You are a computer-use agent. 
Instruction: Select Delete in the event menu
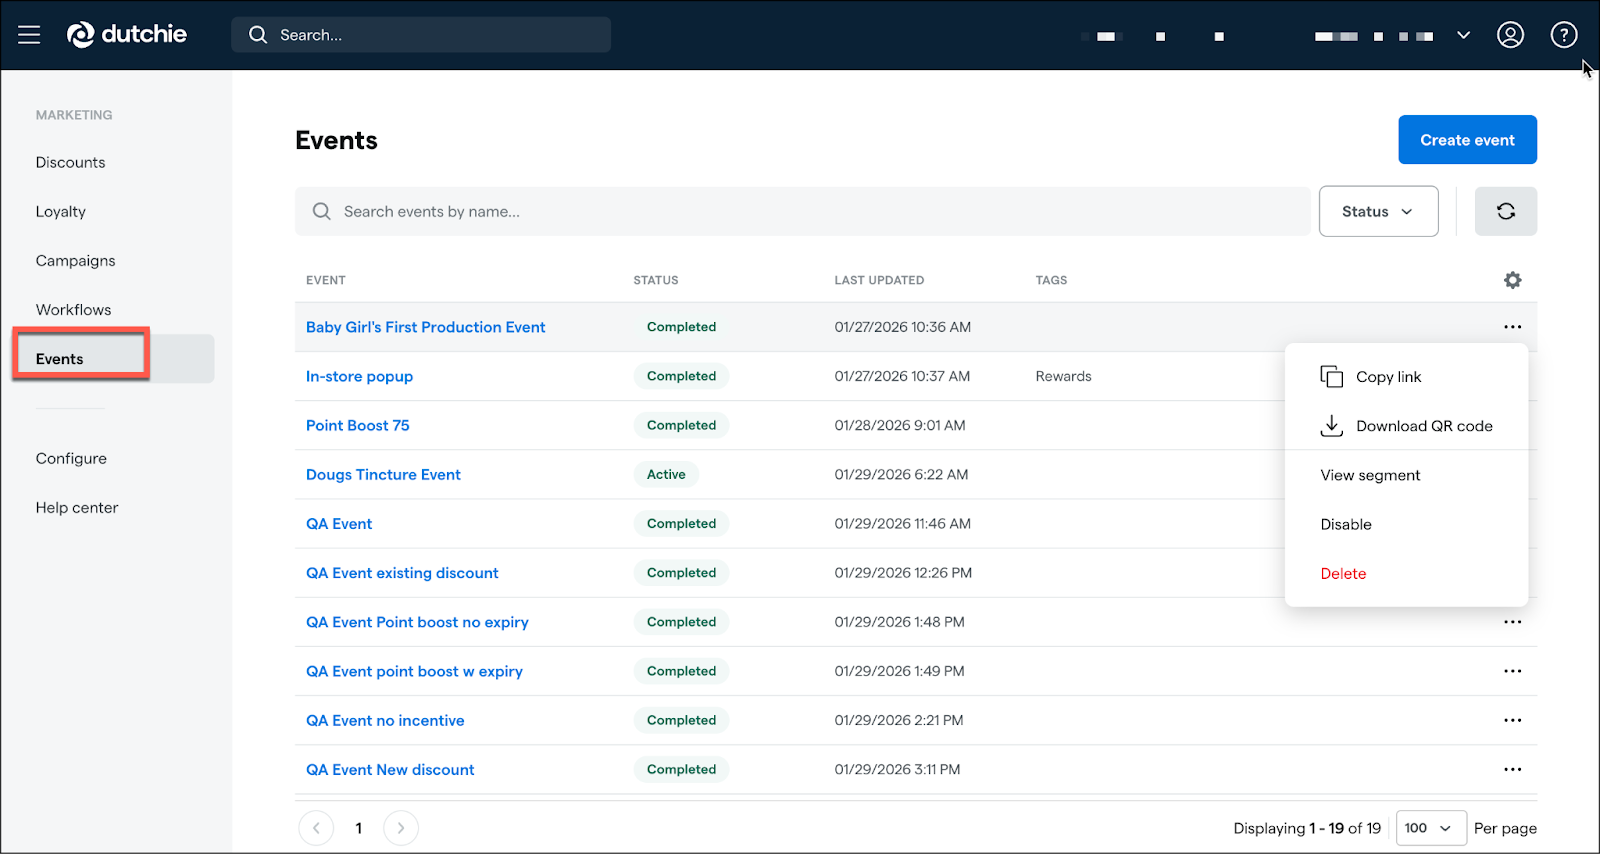click(x=1406, y=573)
